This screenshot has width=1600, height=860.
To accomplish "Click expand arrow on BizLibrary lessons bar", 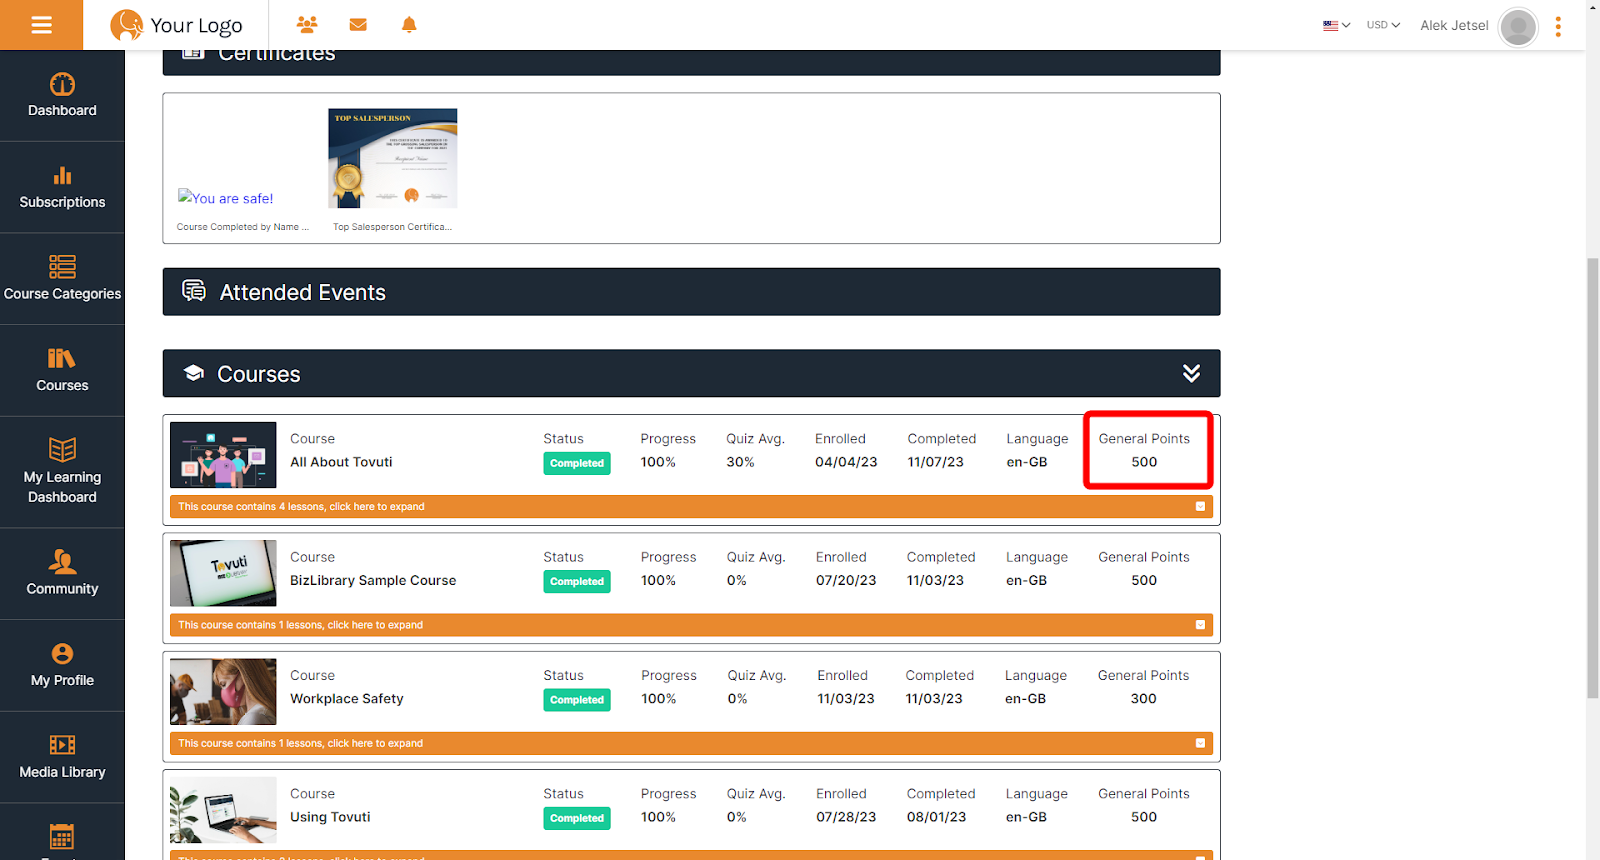I will click(x=1200, y=625).
